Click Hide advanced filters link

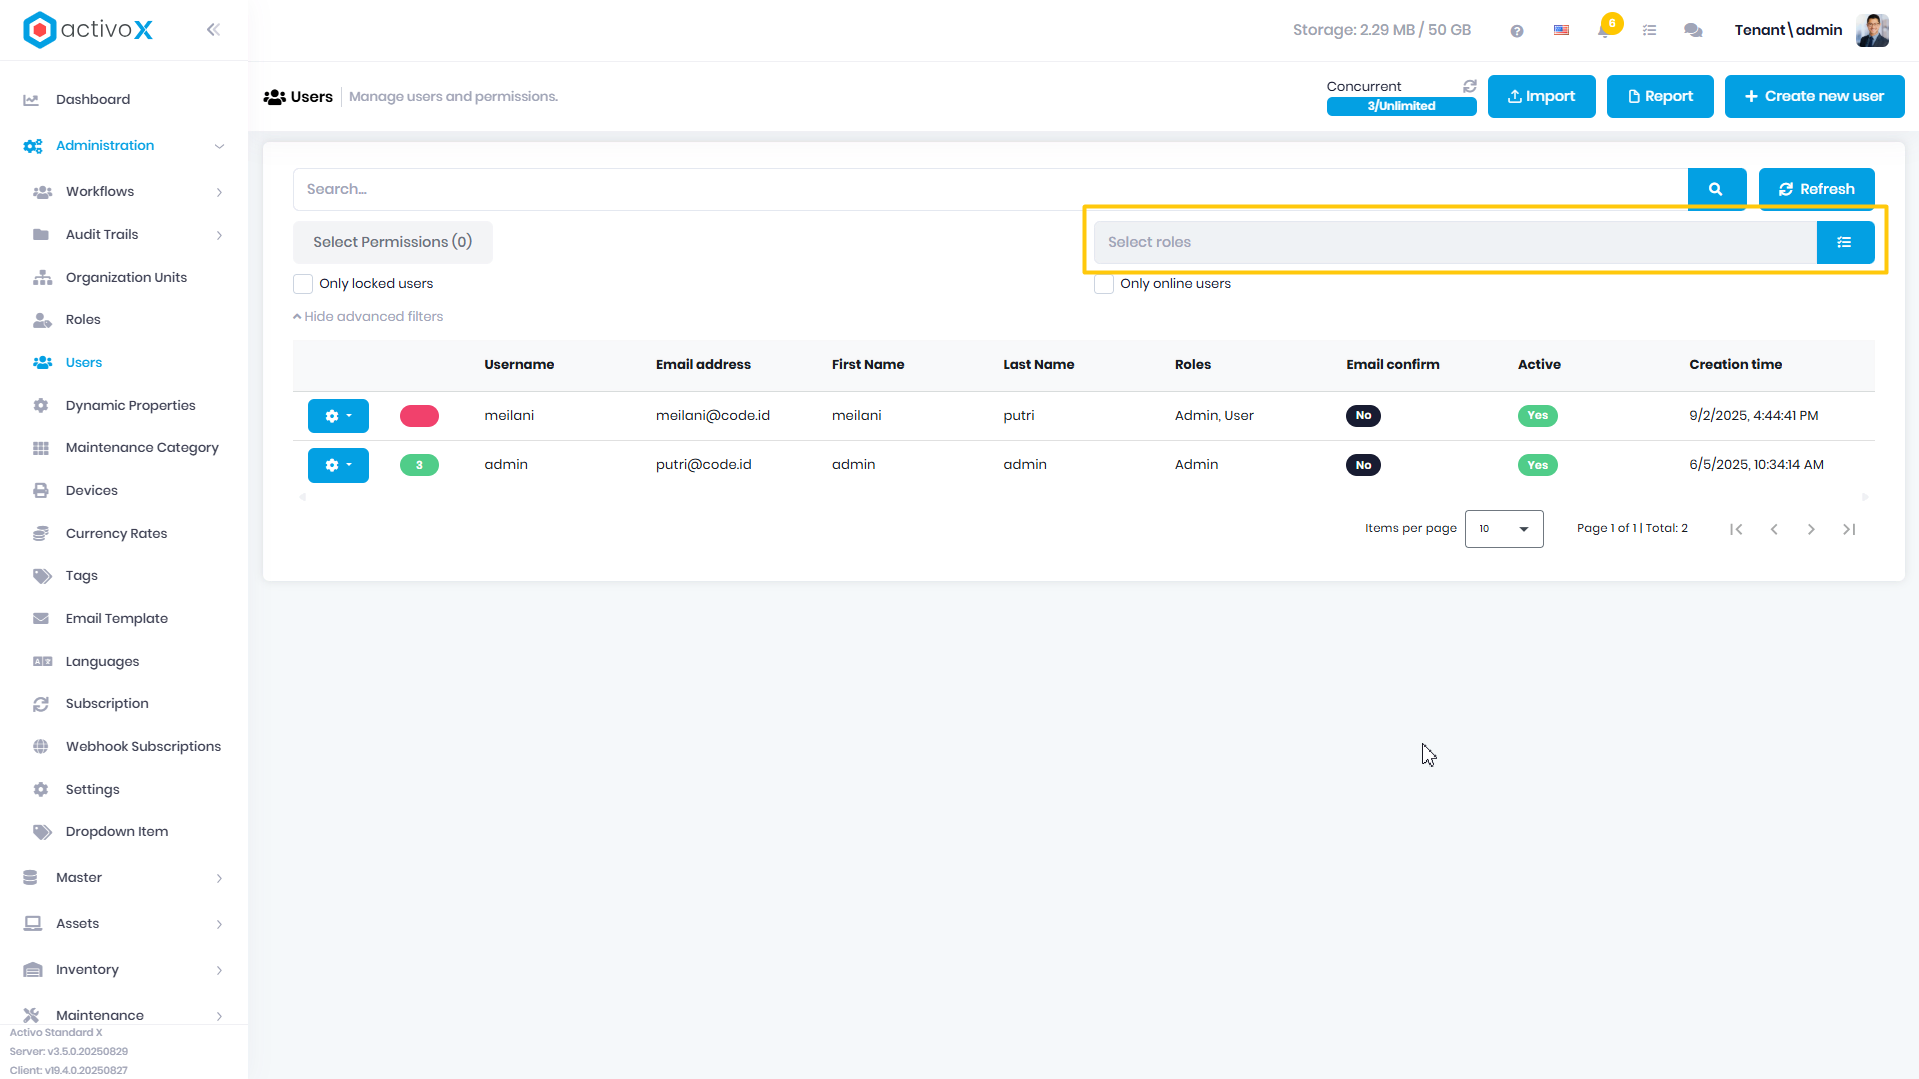click(368, 317)
